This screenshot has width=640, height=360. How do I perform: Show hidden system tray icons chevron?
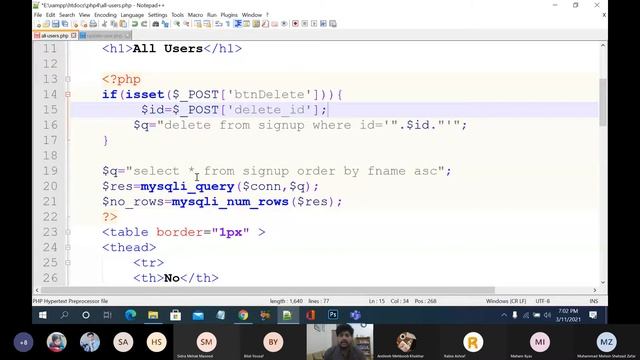coord(504,315)
